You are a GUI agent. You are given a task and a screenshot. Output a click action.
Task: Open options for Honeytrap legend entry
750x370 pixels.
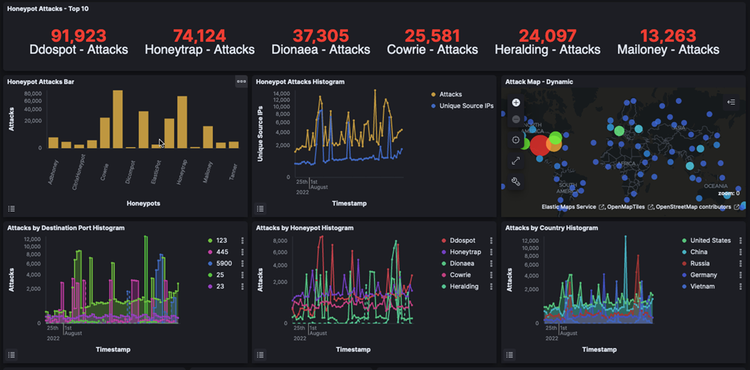[491, 252]
